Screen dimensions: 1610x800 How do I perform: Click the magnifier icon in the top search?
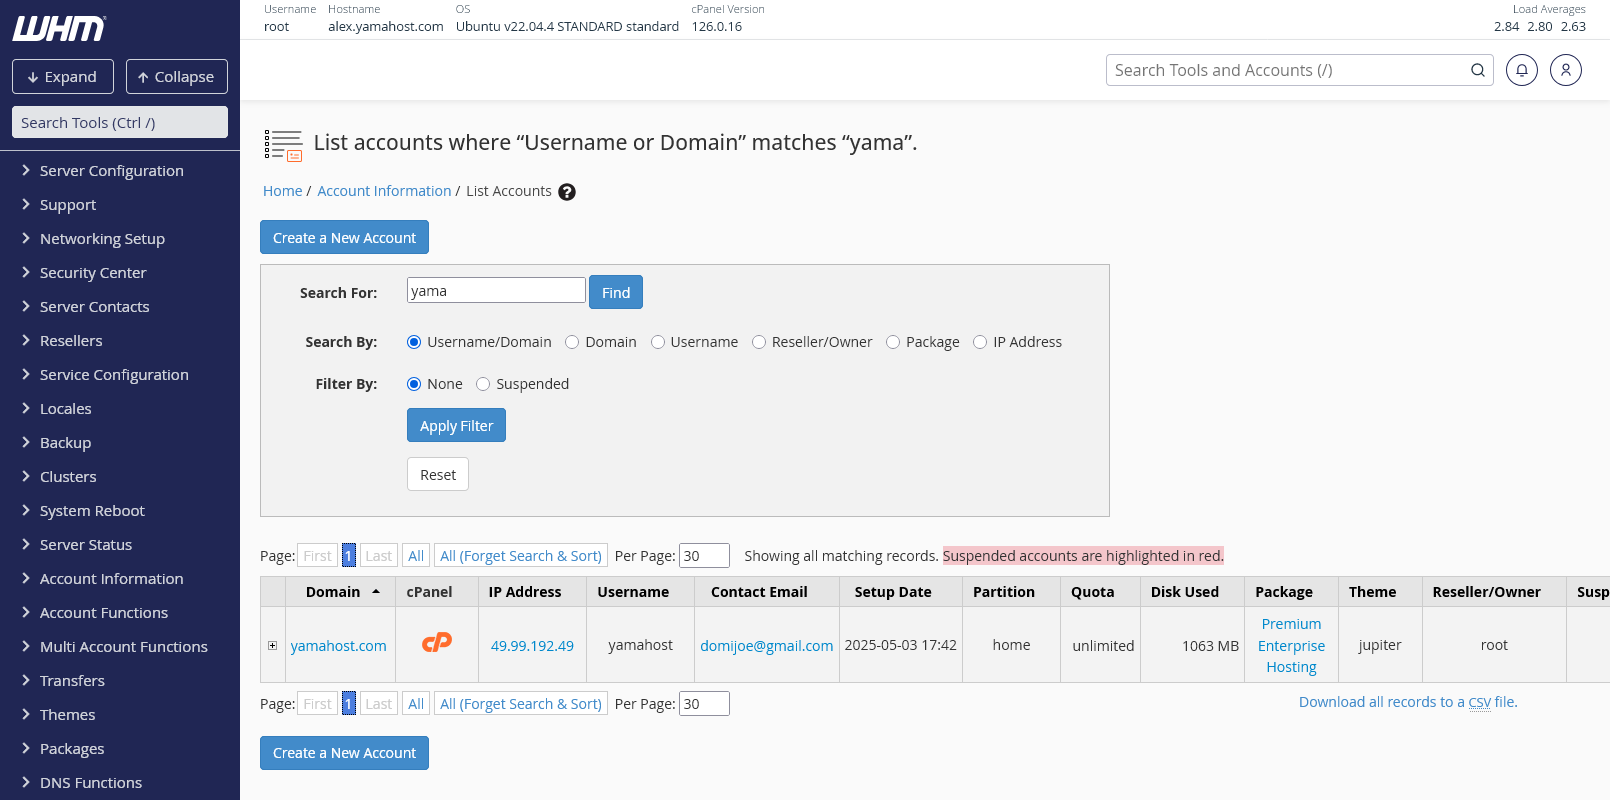pos(1477,70)
